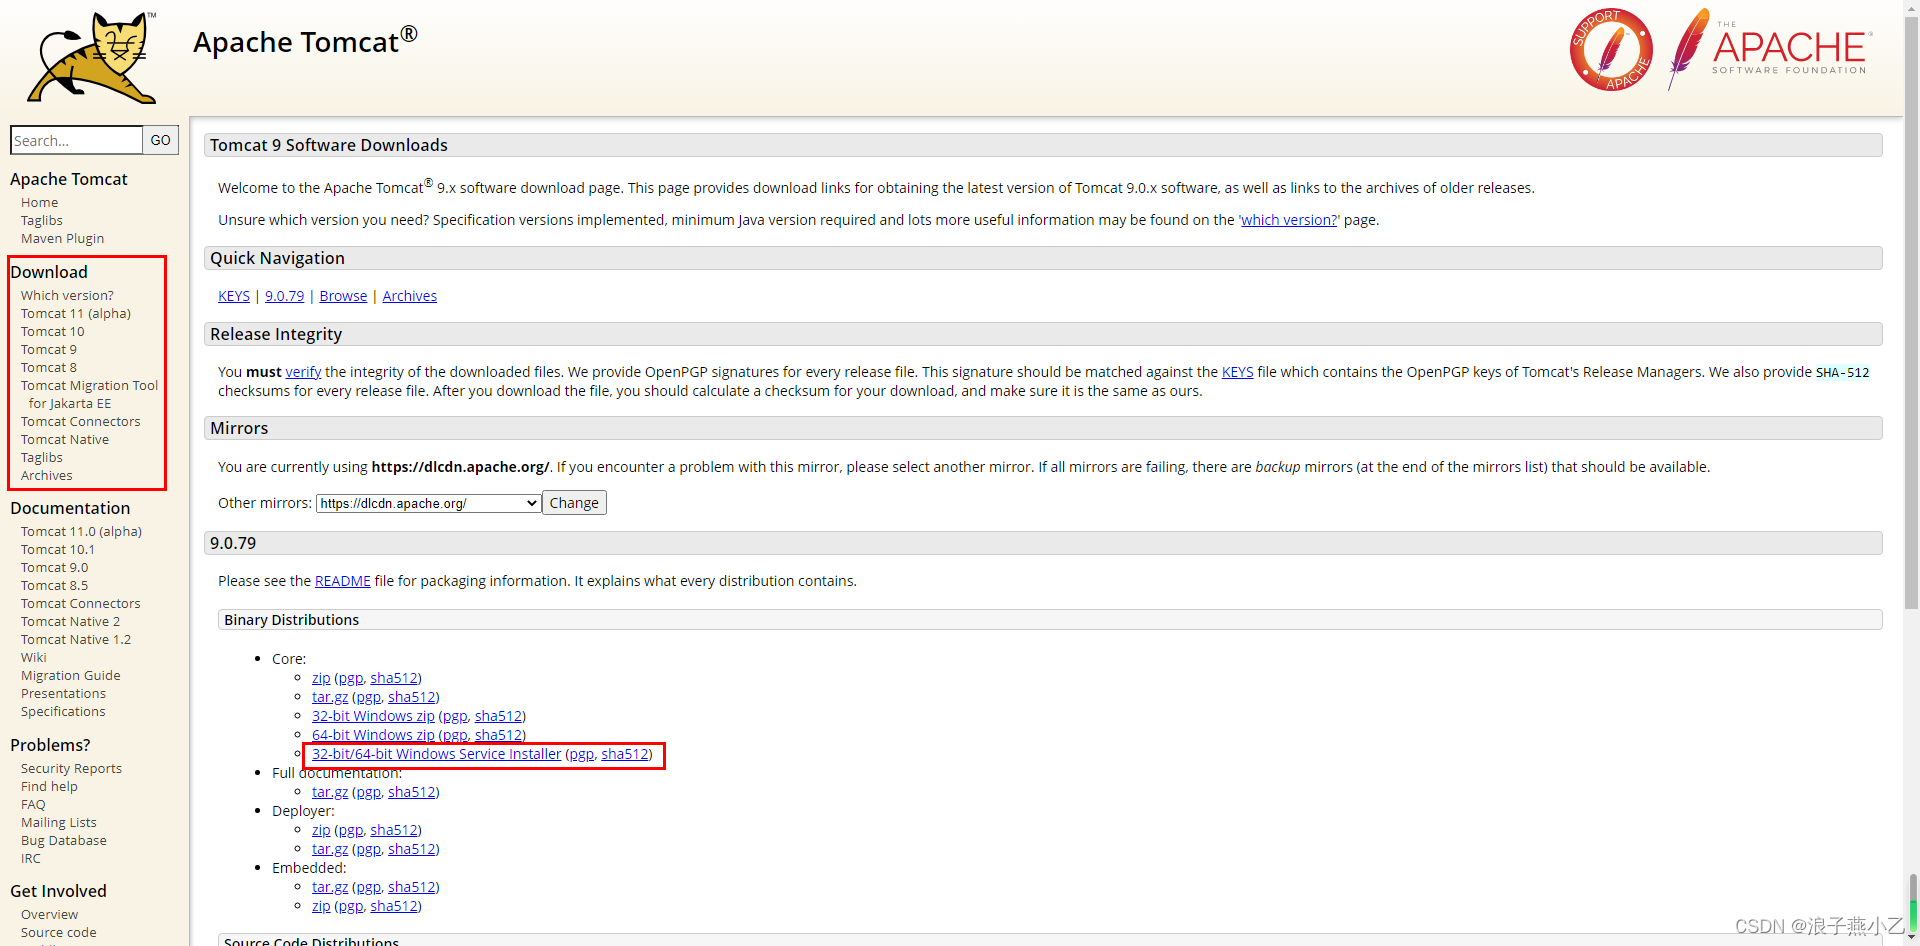The height and width of the screenshot is (946, 1920).
Task: Open Tomcat Migration Tool for Jakarta EE
Action: (x=89, y=394)
